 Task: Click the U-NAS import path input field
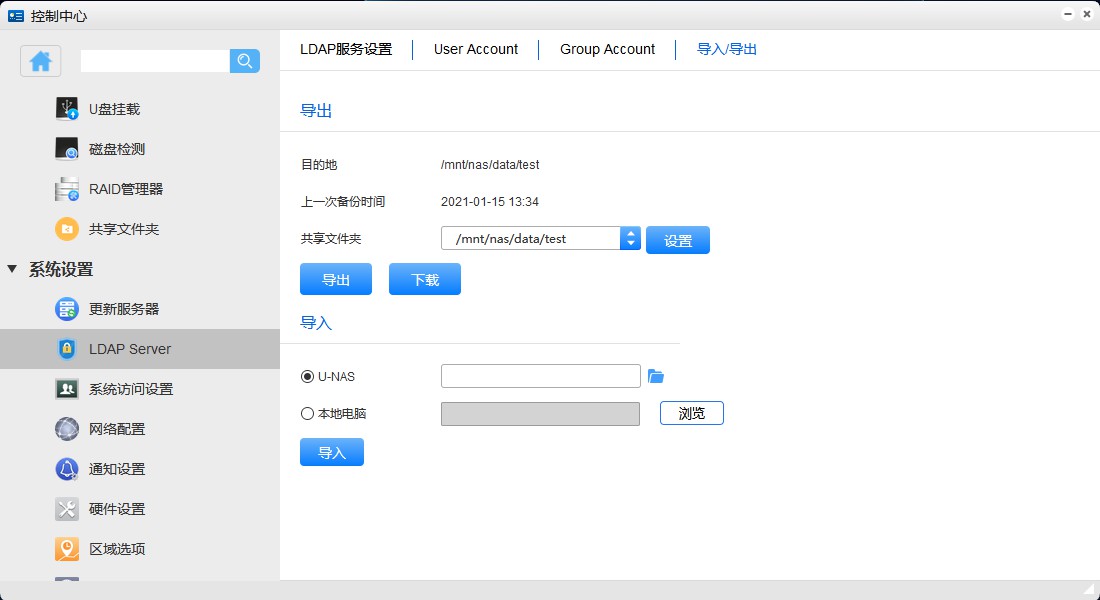click(x=540, y=376)
